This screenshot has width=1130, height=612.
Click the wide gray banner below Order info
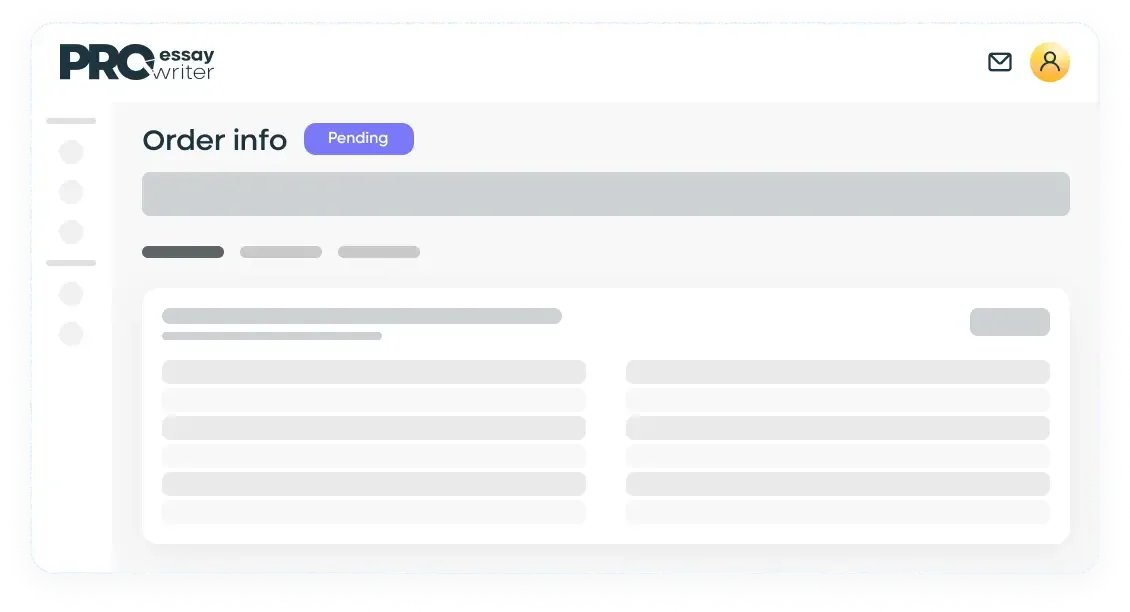pyautogui.click(x=606, y=194)
